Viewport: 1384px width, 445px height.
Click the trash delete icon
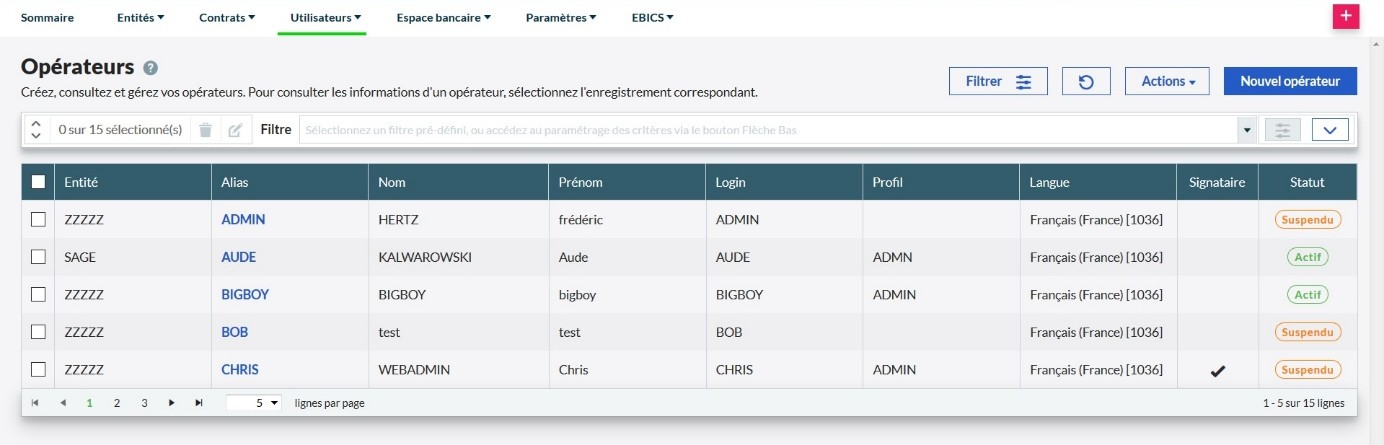click(x=205, y=130)
